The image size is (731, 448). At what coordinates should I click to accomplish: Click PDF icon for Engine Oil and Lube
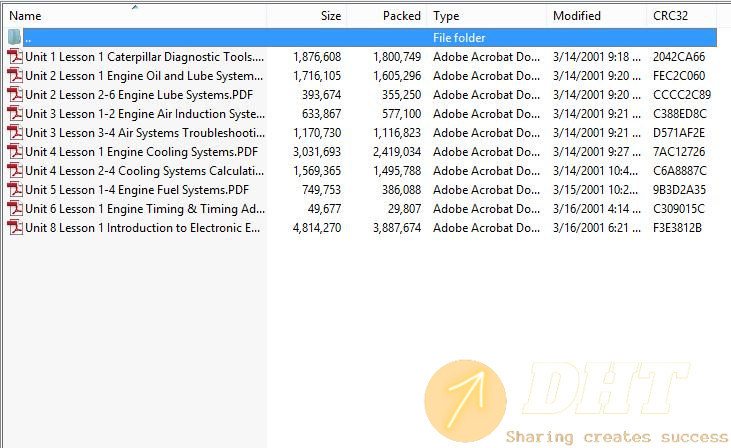click(15, 76)
